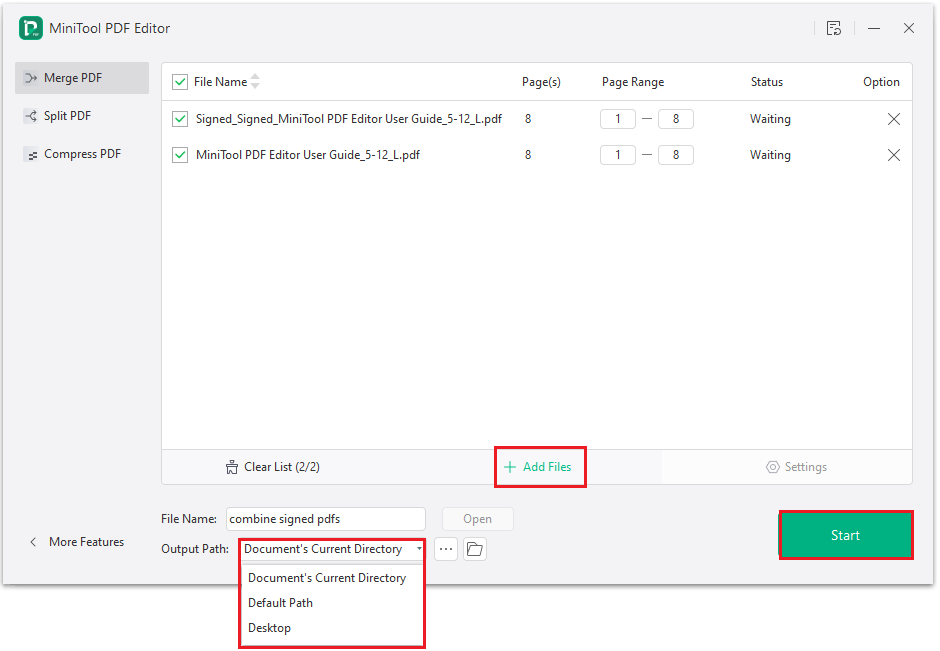Click the File Name input field
Viewport: 940px width, 651px height.
tap(326, 519)
